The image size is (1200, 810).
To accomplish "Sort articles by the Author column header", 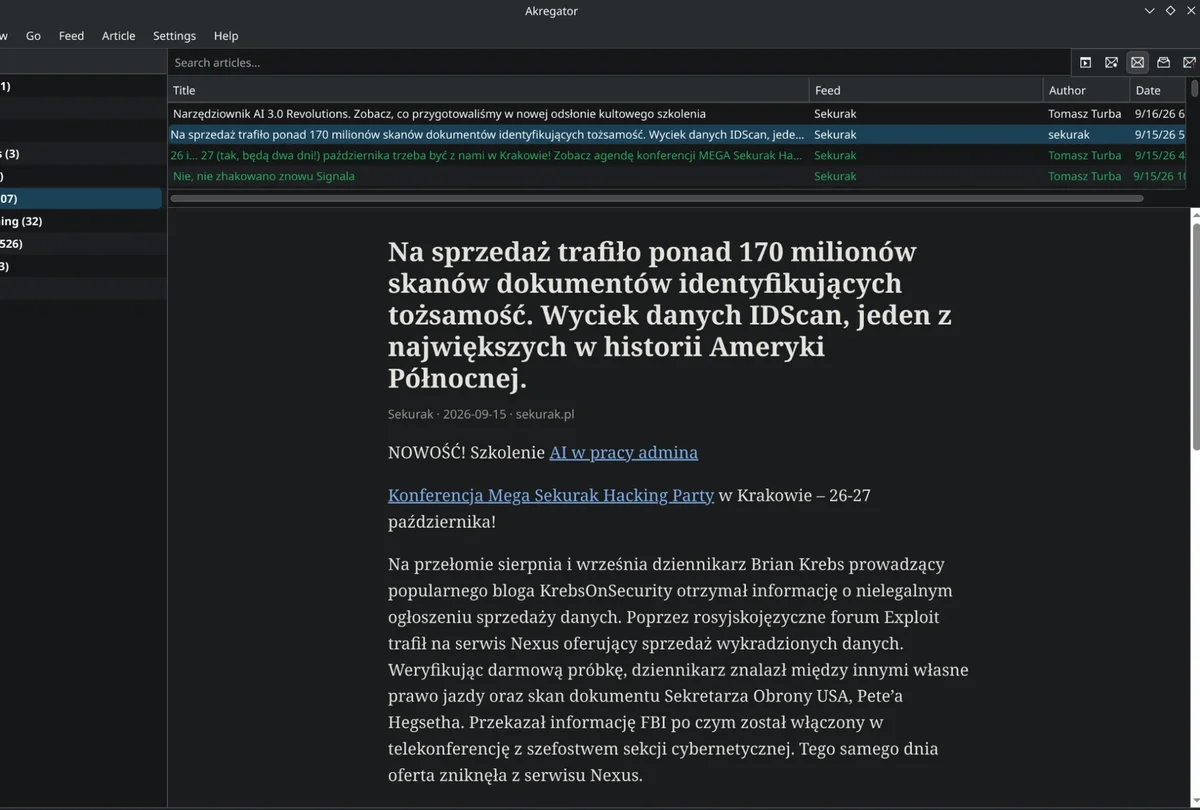I will coord(1087,90).
